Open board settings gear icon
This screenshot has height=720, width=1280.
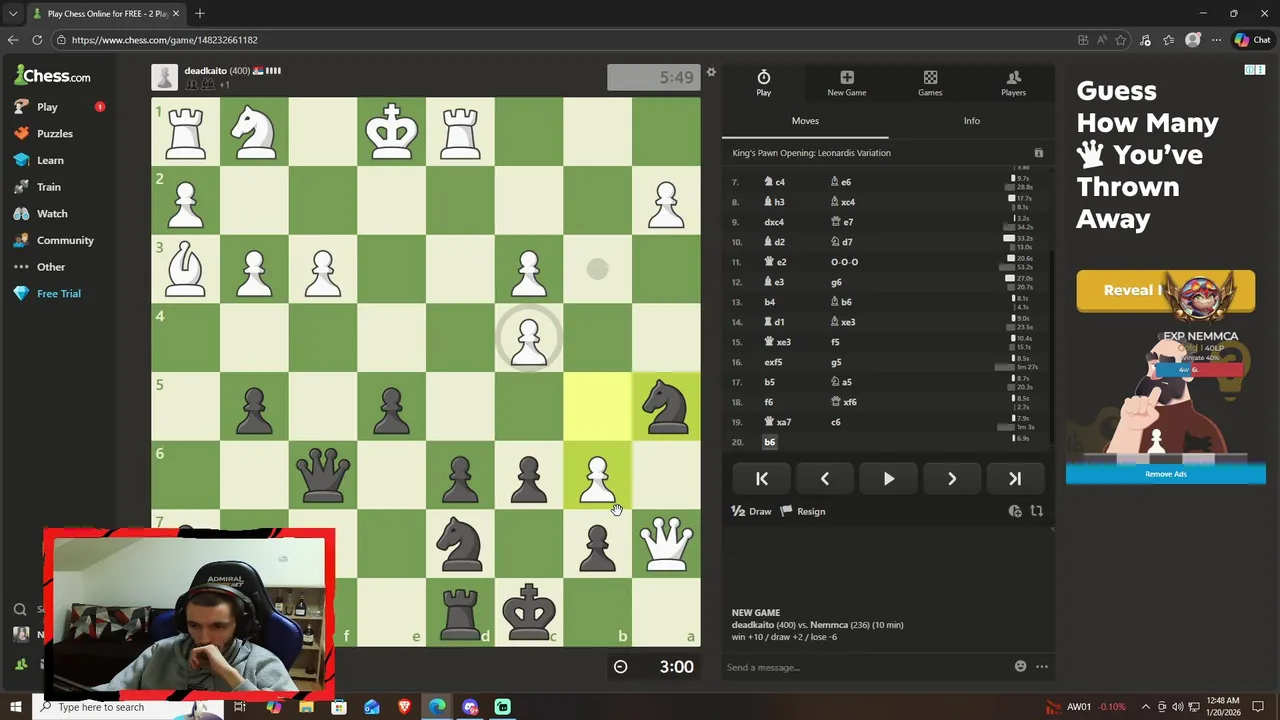pyautogui.click(x=711, y=72)
